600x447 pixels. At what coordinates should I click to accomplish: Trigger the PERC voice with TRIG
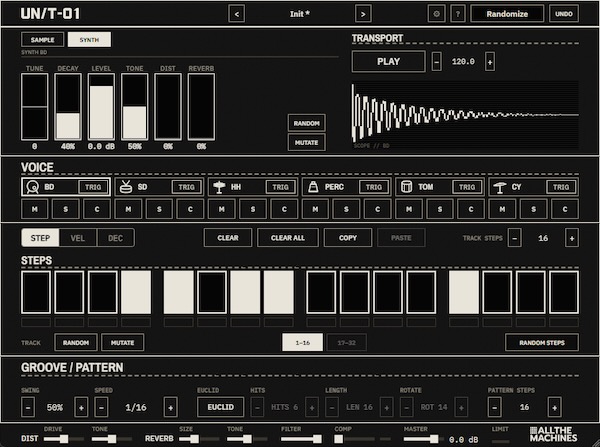(373, 187)
